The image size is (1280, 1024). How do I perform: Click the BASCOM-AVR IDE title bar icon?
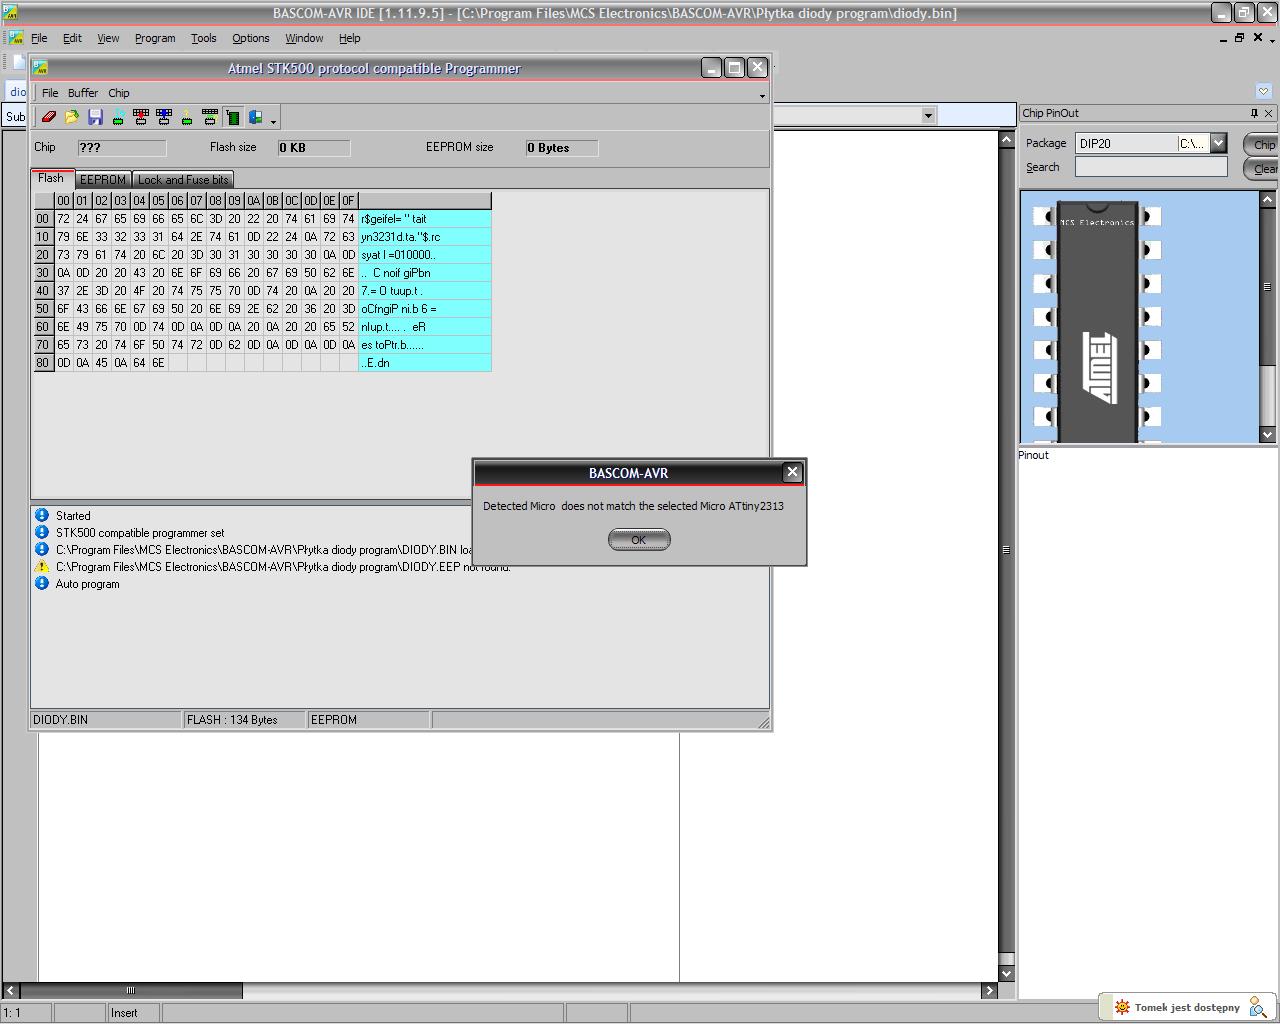click(x=11, y=12)
